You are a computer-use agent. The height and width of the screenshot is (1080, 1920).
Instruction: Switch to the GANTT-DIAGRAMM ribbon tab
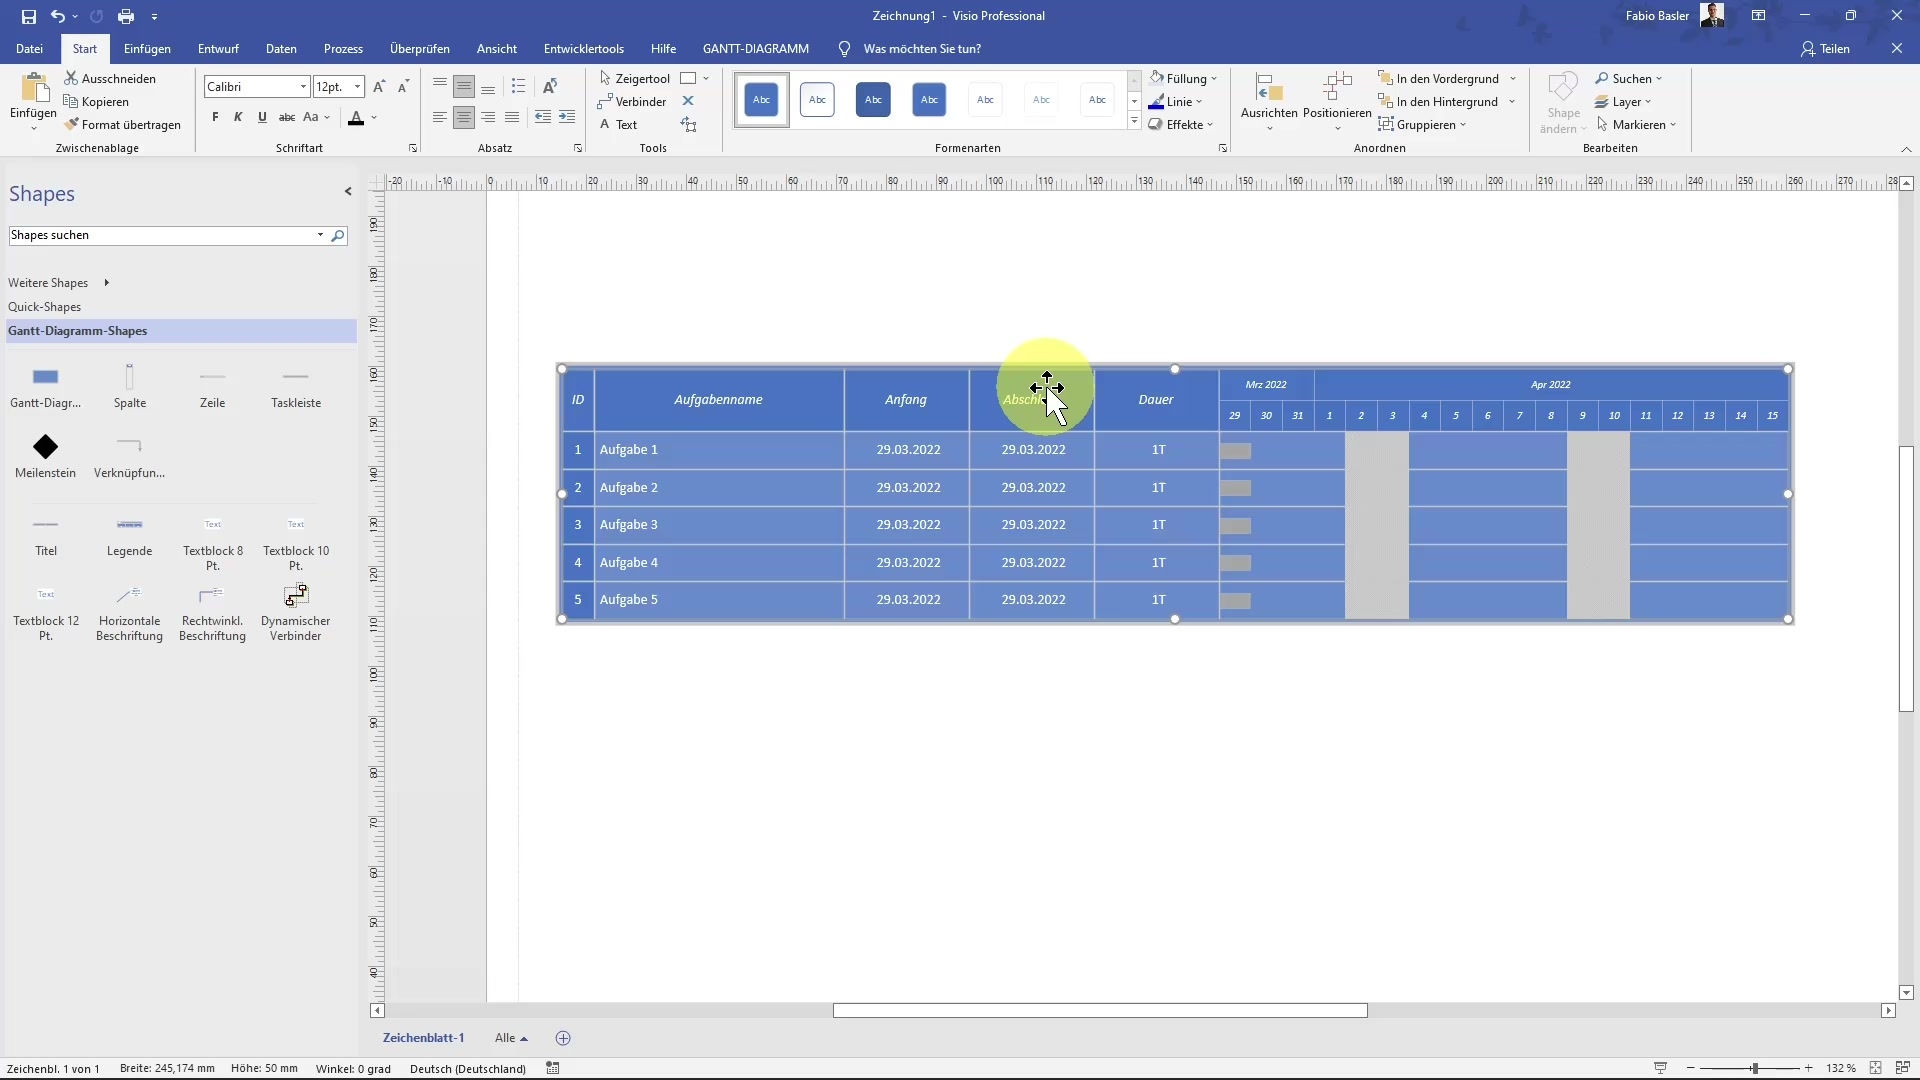coord(755,48)
